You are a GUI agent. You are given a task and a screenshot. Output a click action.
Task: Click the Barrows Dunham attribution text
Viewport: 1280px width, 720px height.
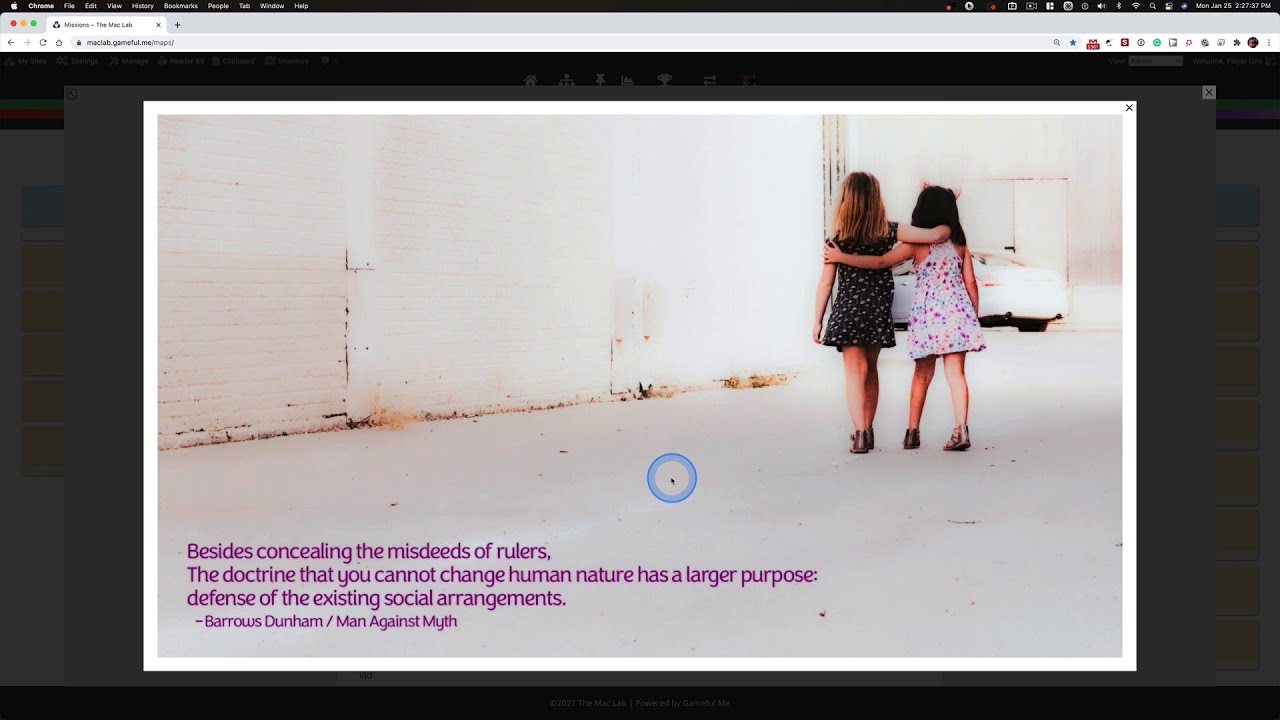point(326,621)
